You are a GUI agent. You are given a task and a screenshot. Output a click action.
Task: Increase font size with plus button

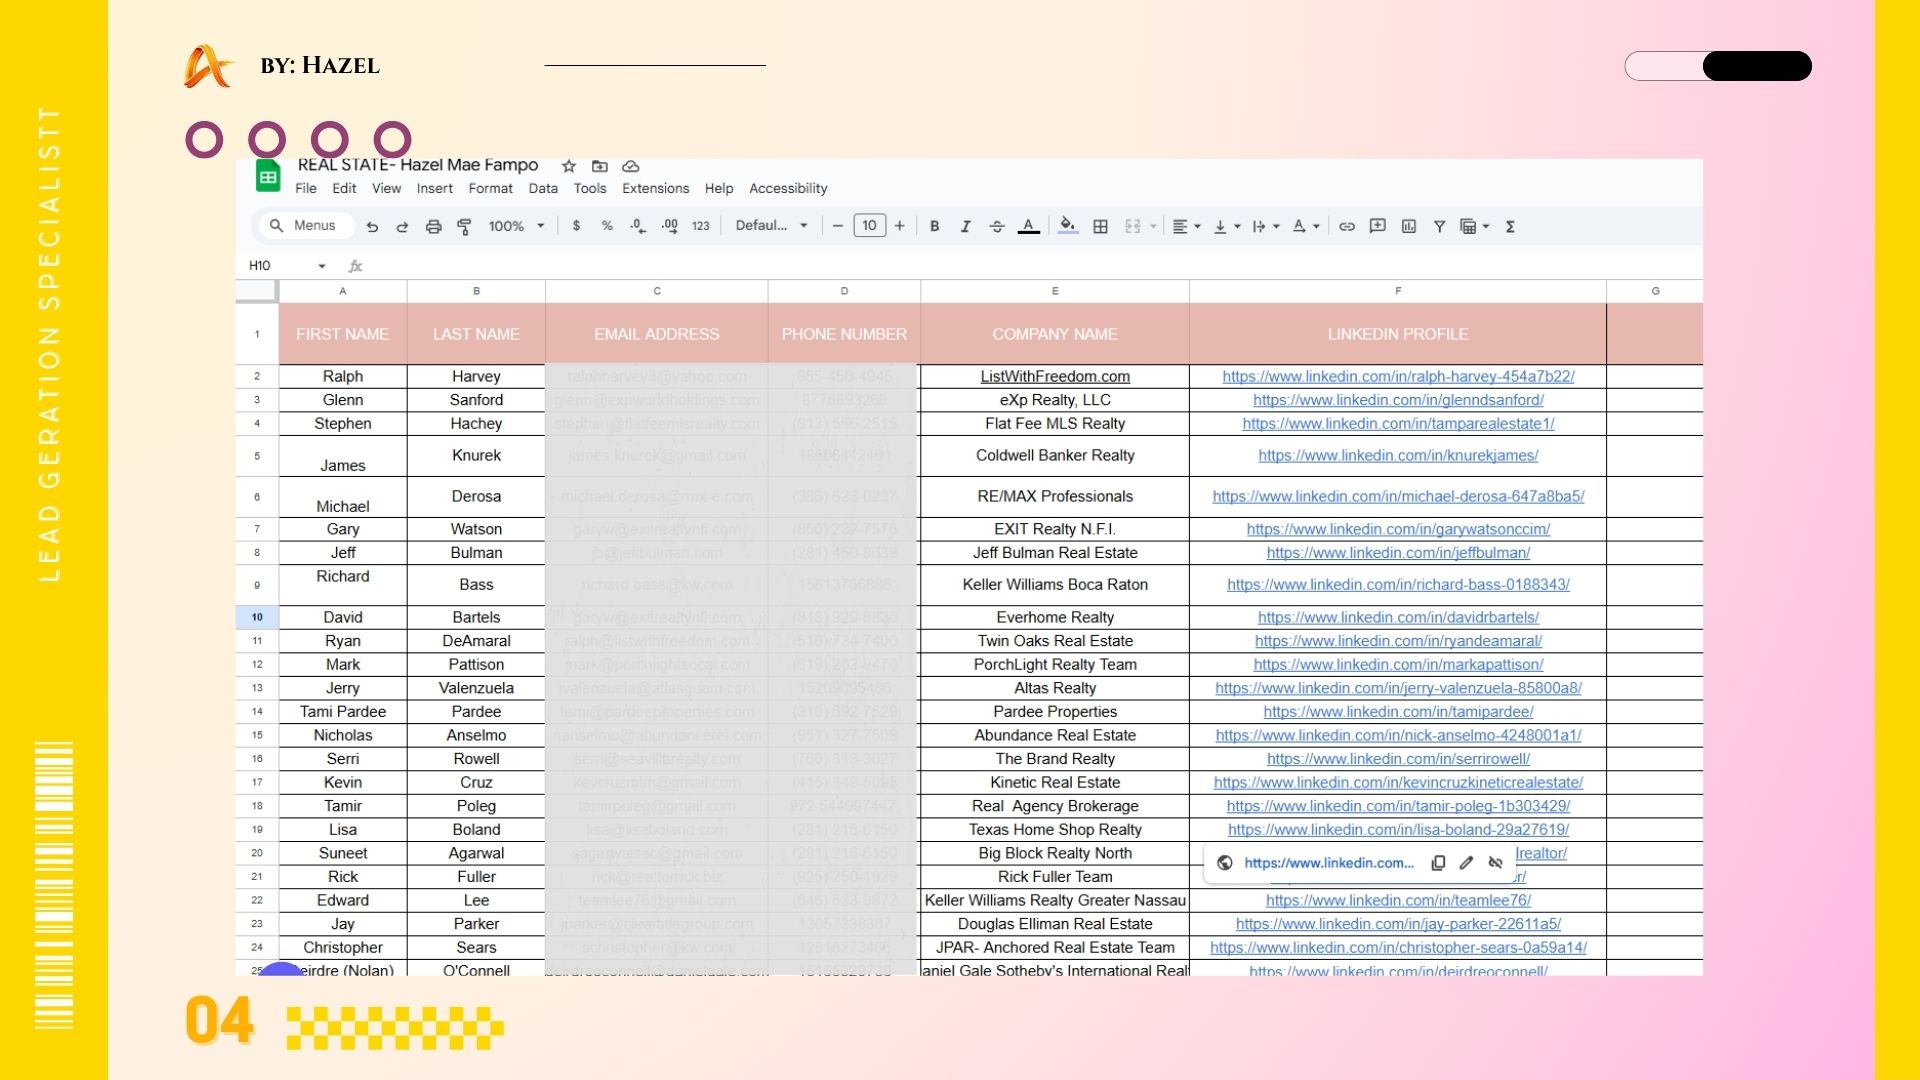tap(900, 226)
